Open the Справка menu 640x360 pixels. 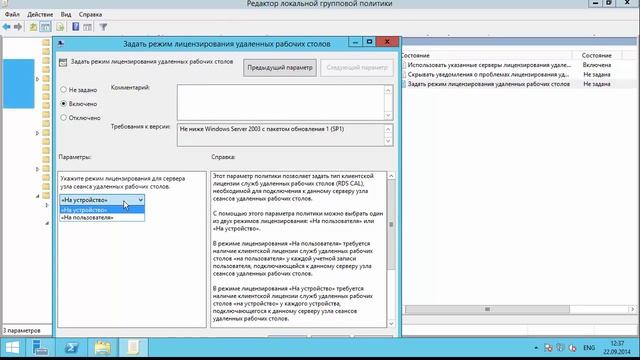[x=90, y=14]
